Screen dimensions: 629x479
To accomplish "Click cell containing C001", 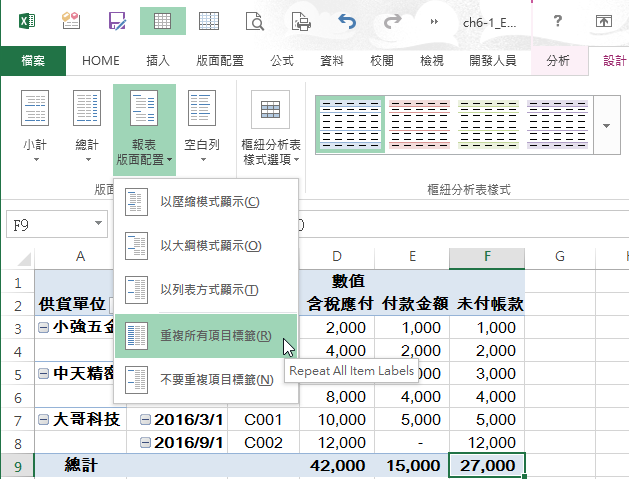I will (263, 420).
